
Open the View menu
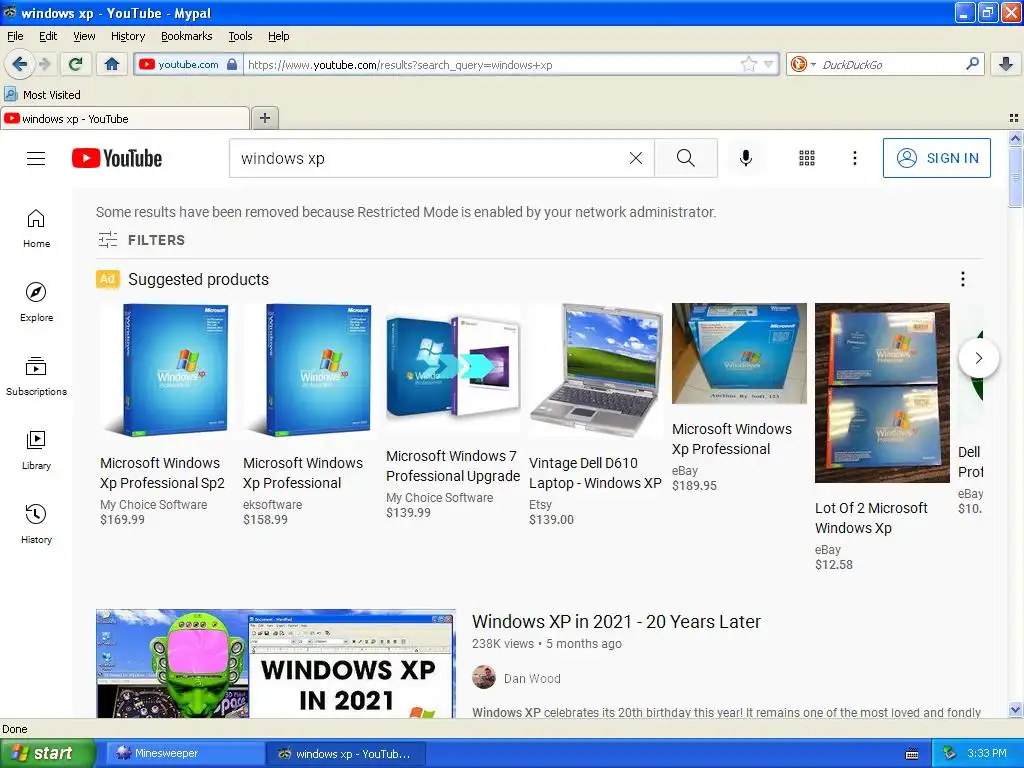pyautogui.click(x=84, y=36)
